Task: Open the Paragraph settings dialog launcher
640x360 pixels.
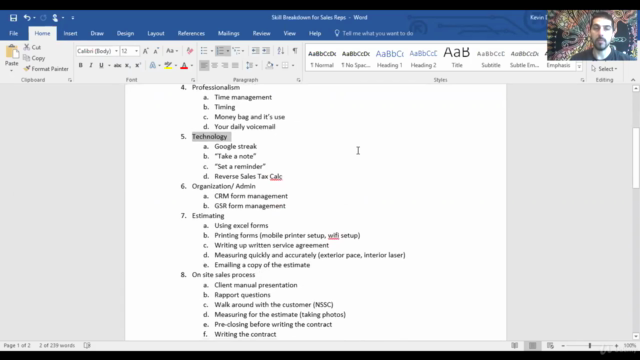Action: 298,80
